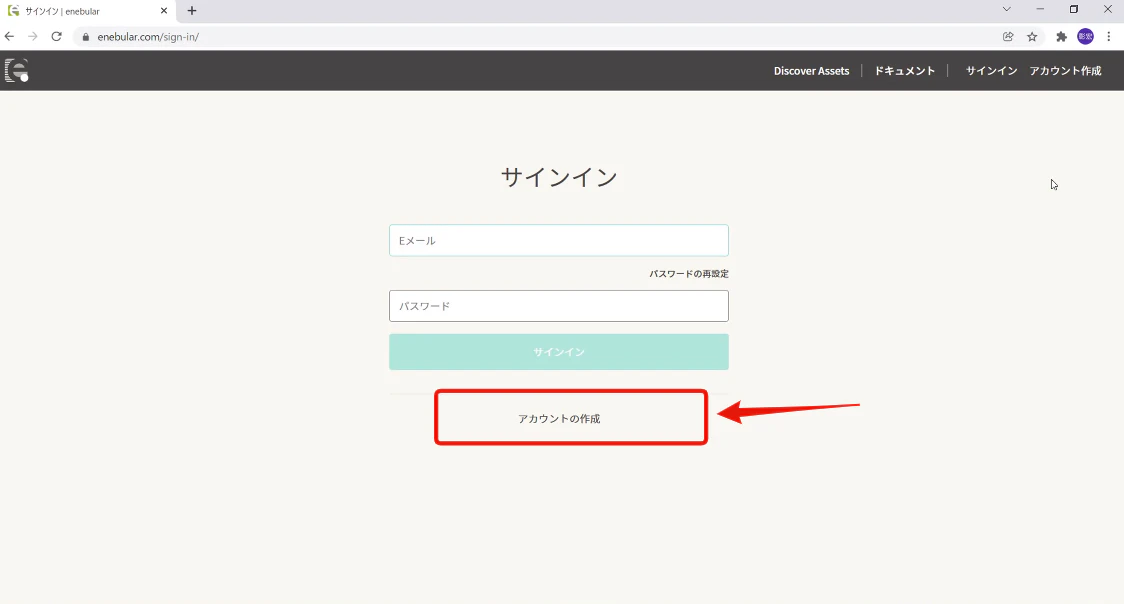Open Discover Assets in header
The height and width of the screenshot is (604, 1124).
(x=811, y=71)
